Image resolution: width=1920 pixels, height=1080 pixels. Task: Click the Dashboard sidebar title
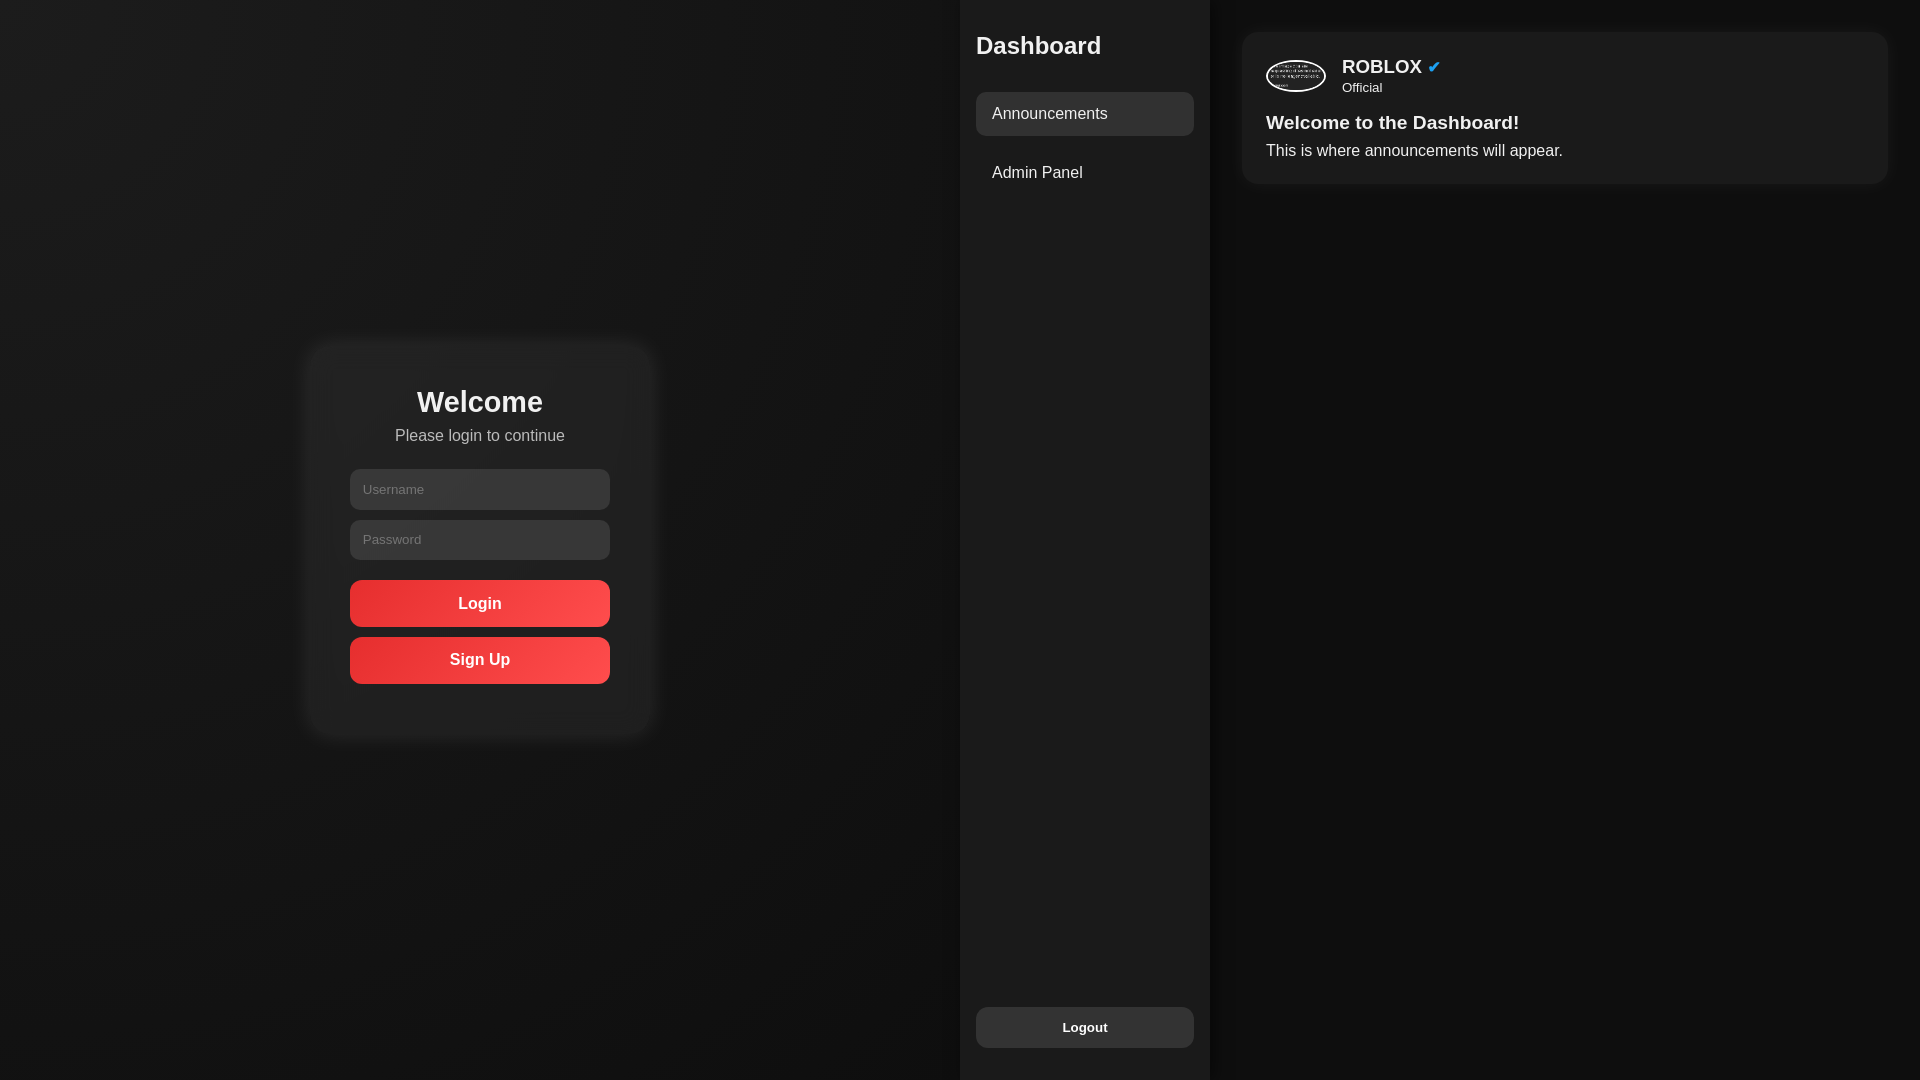pyautogui.click(x=1038, y=46)
